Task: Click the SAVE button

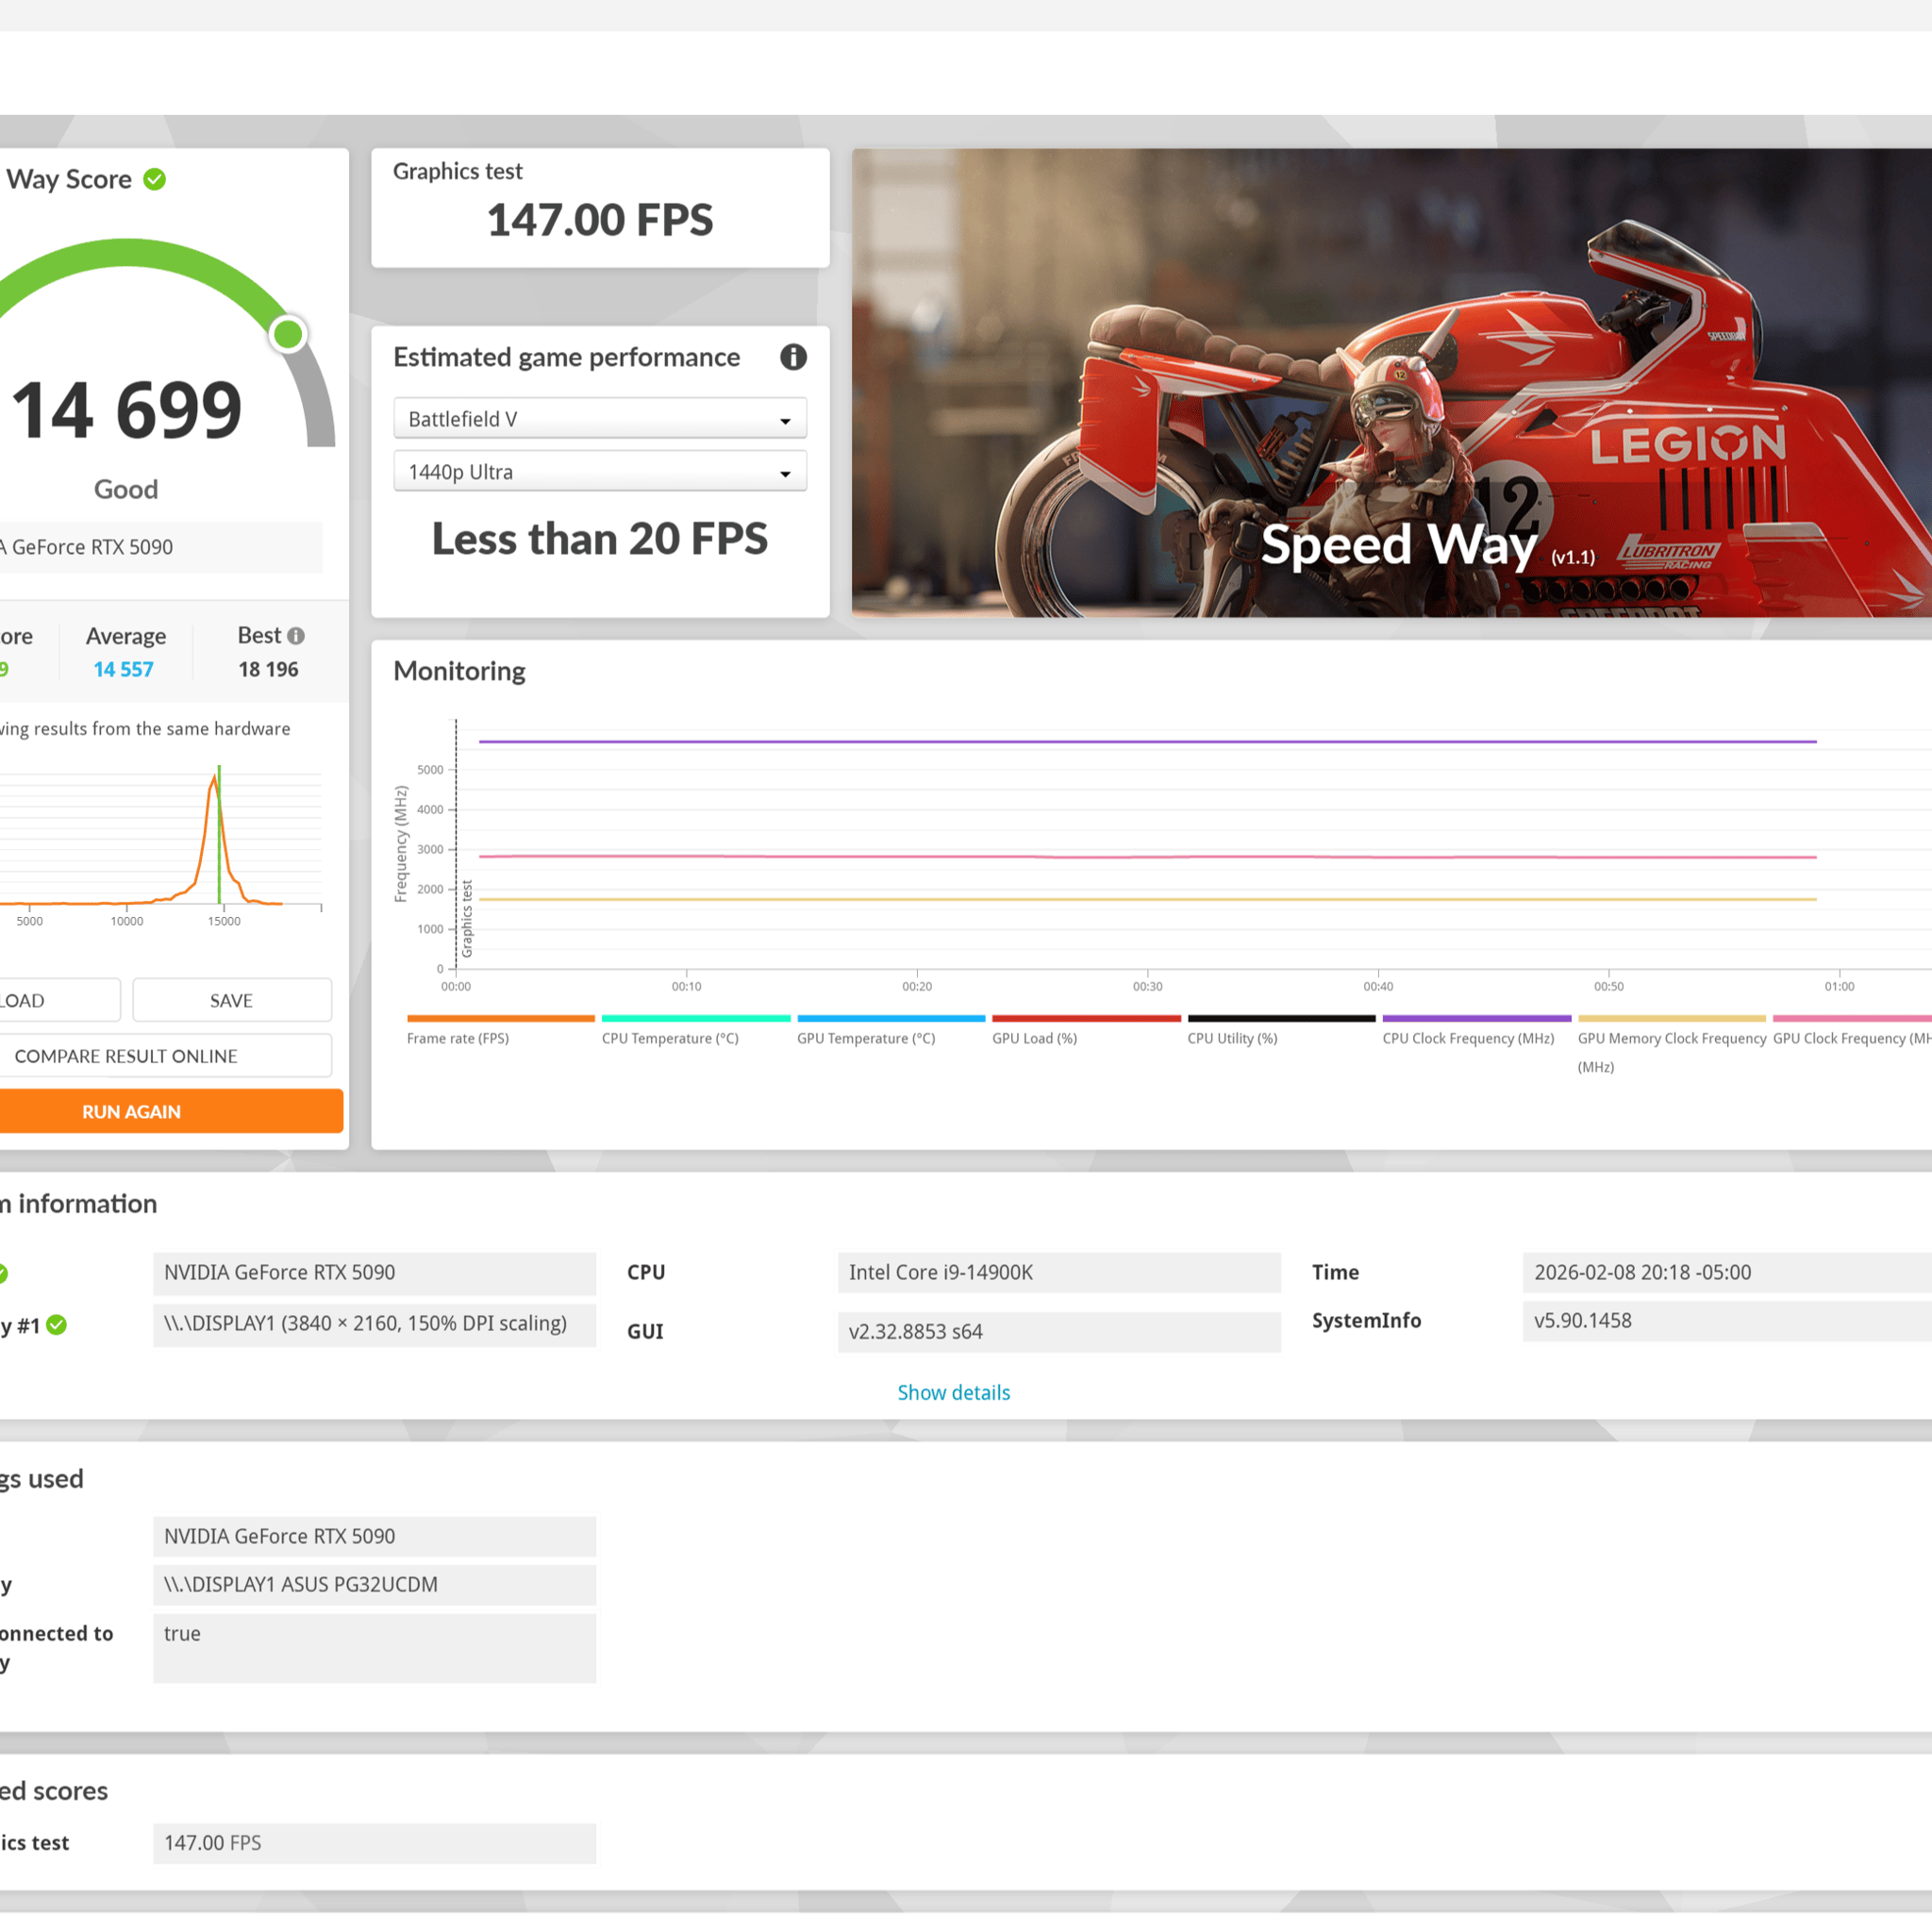Action: pos(232,1000)
